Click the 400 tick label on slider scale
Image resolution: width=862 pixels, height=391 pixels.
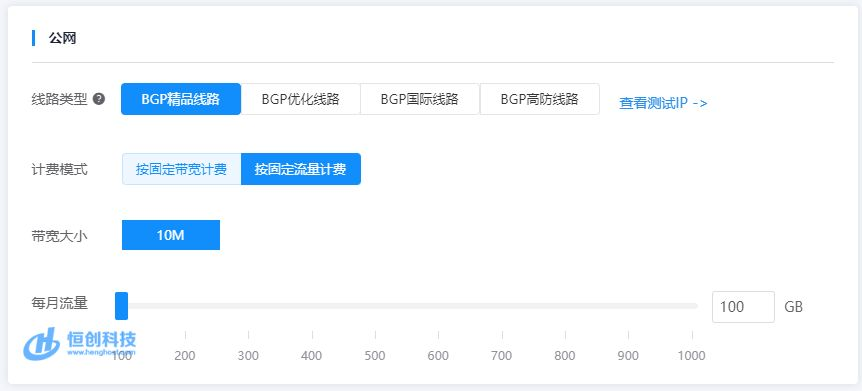[x=312, y=355]
